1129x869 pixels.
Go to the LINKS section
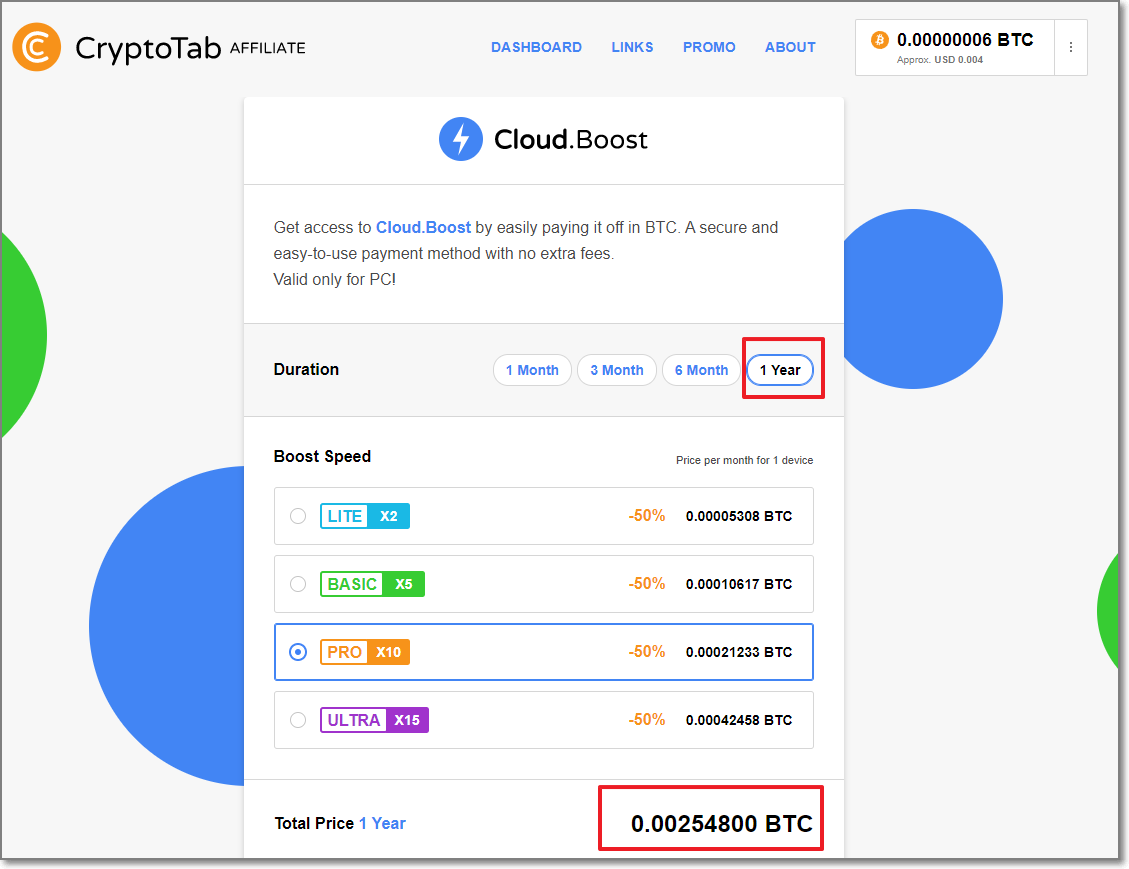[632, 47]
